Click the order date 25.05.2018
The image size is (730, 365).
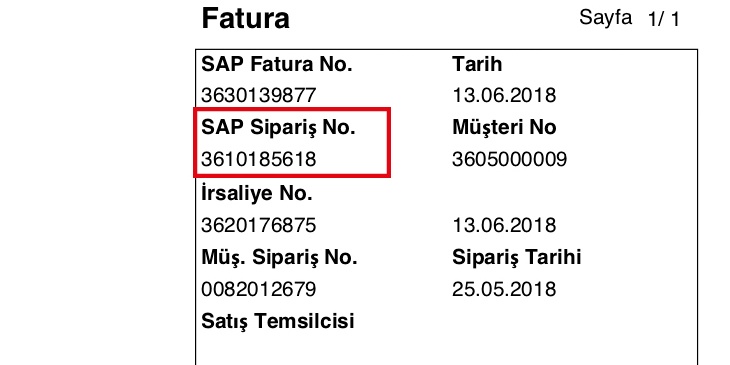pos(504,290)
